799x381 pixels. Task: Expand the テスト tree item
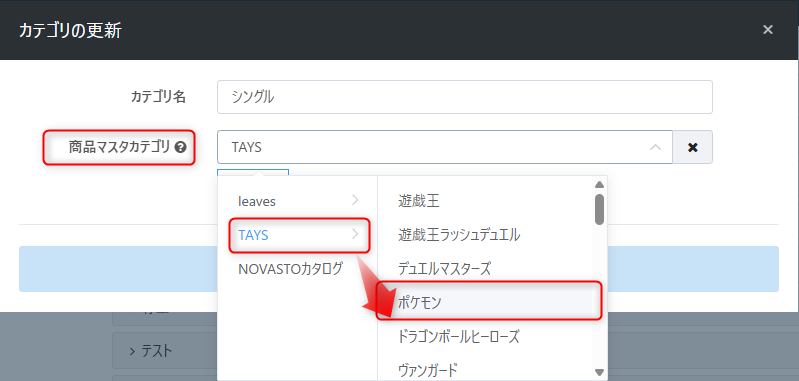click(x=151, y=350)
